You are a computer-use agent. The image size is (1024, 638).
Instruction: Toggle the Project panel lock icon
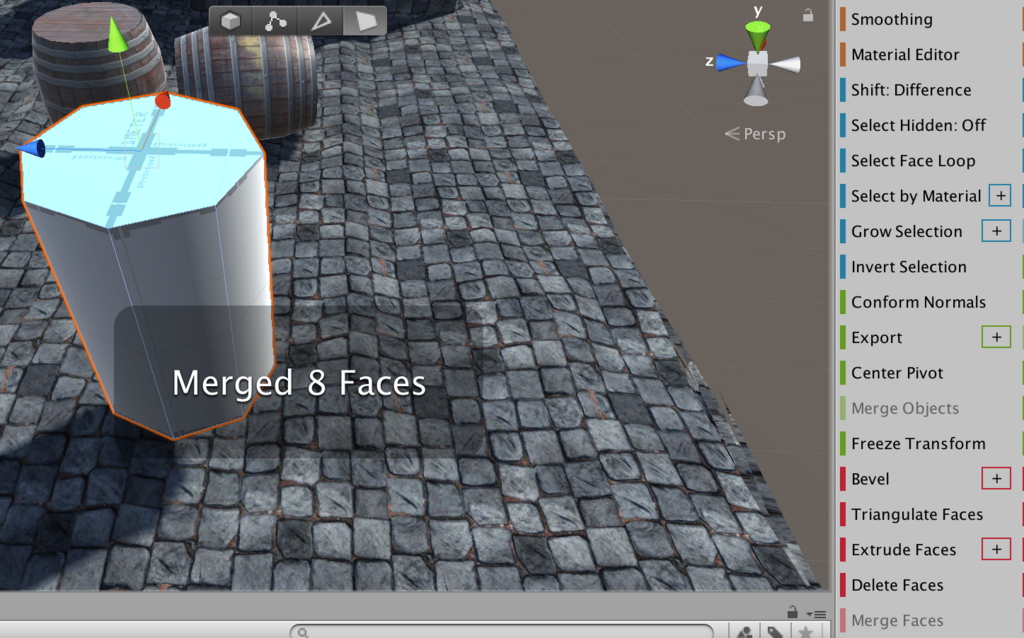(792, 612)
